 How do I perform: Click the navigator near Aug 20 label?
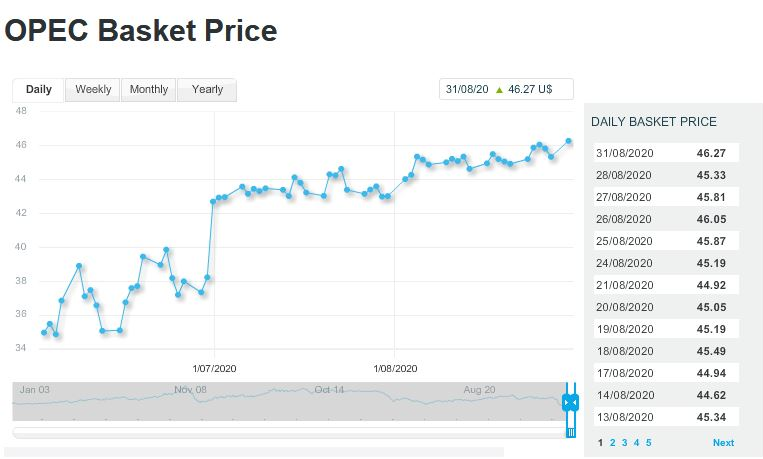[x=480, y=400]
